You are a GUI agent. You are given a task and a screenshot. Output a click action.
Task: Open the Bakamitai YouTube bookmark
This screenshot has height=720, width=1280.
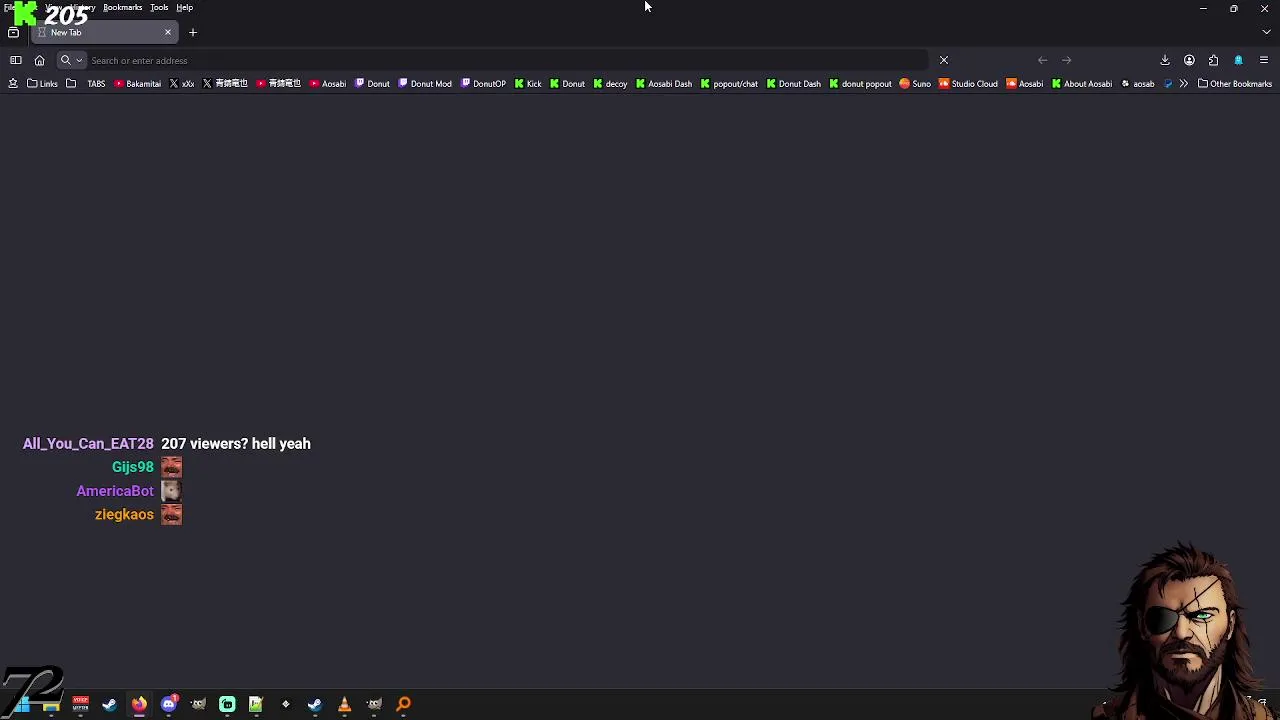coord(137,84)
